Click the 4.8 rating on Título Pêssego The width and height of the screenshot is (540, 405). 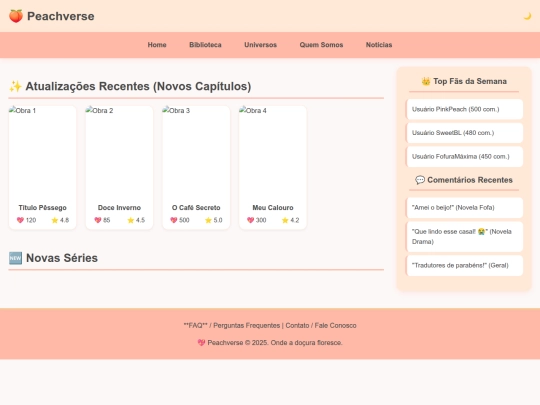tap(64, 220)
